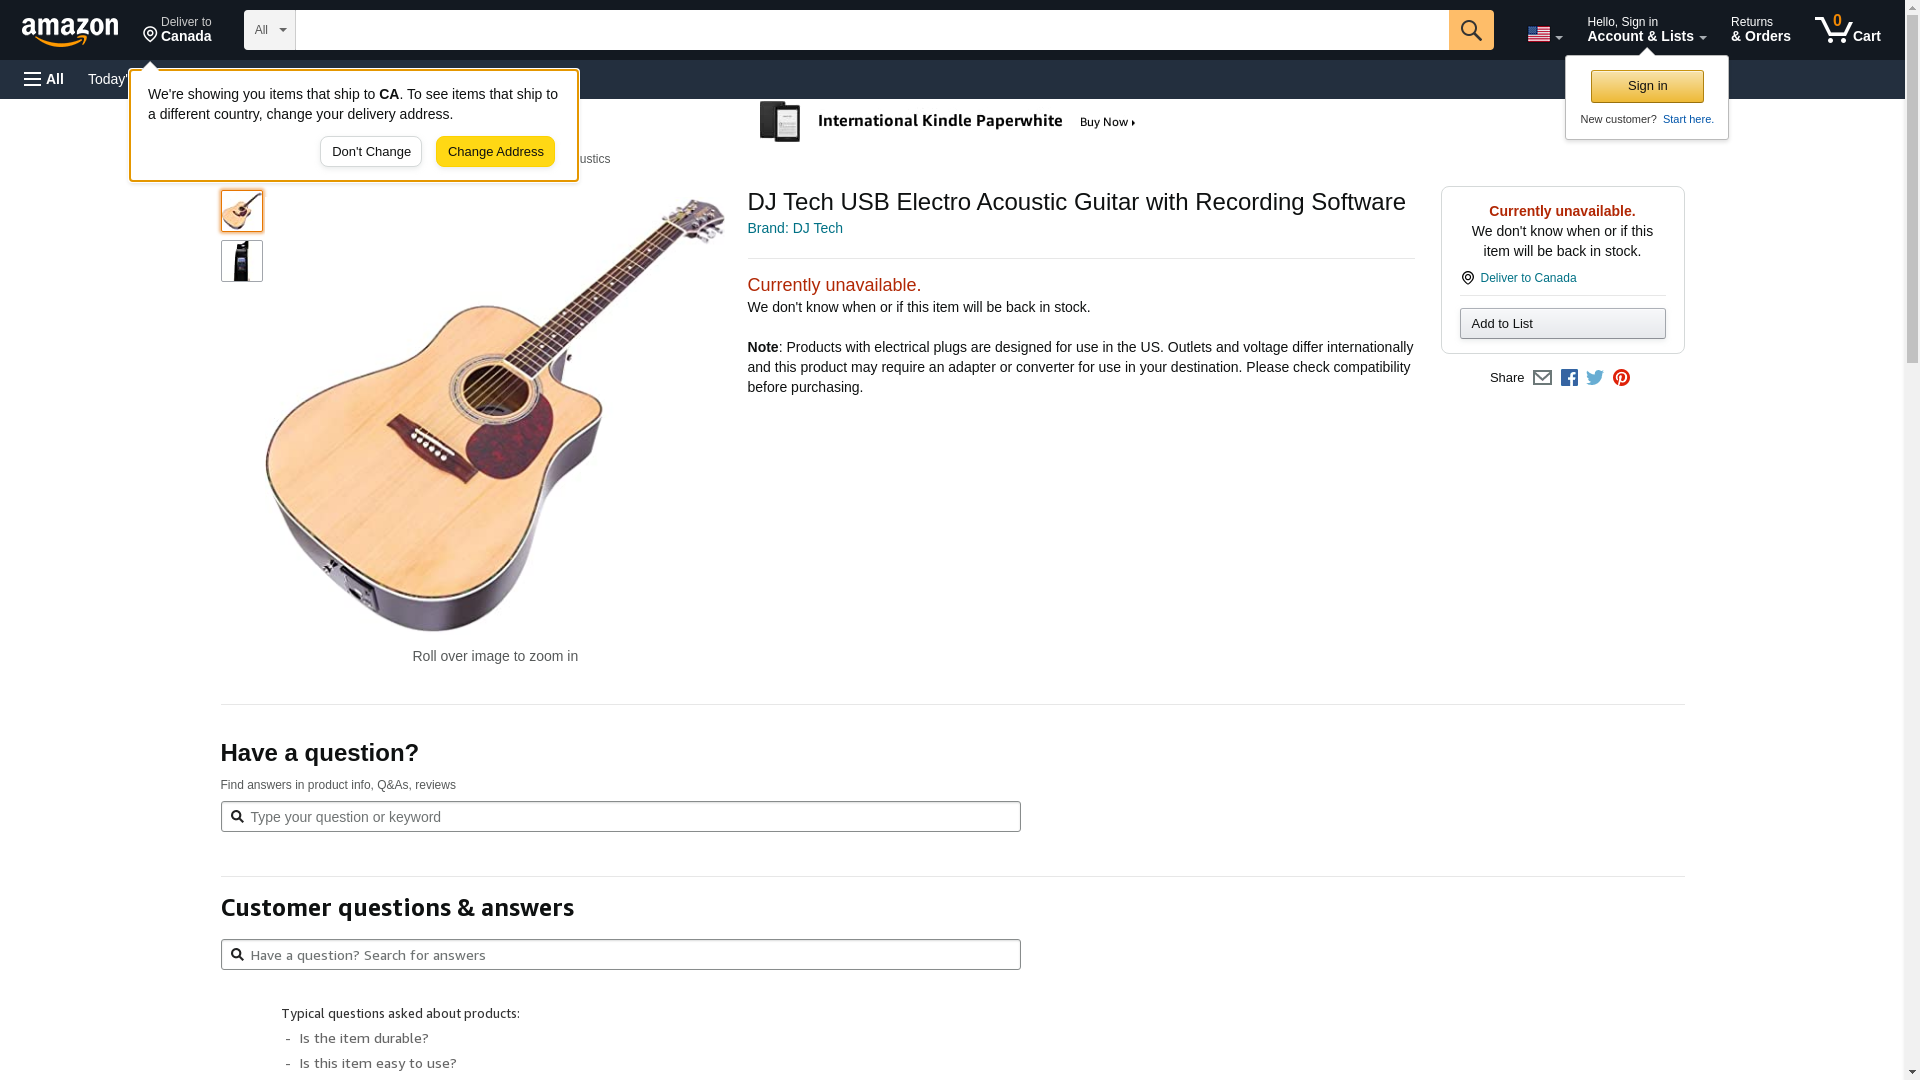
Task: Share the product on Facebook
Action: point(1569,378)
